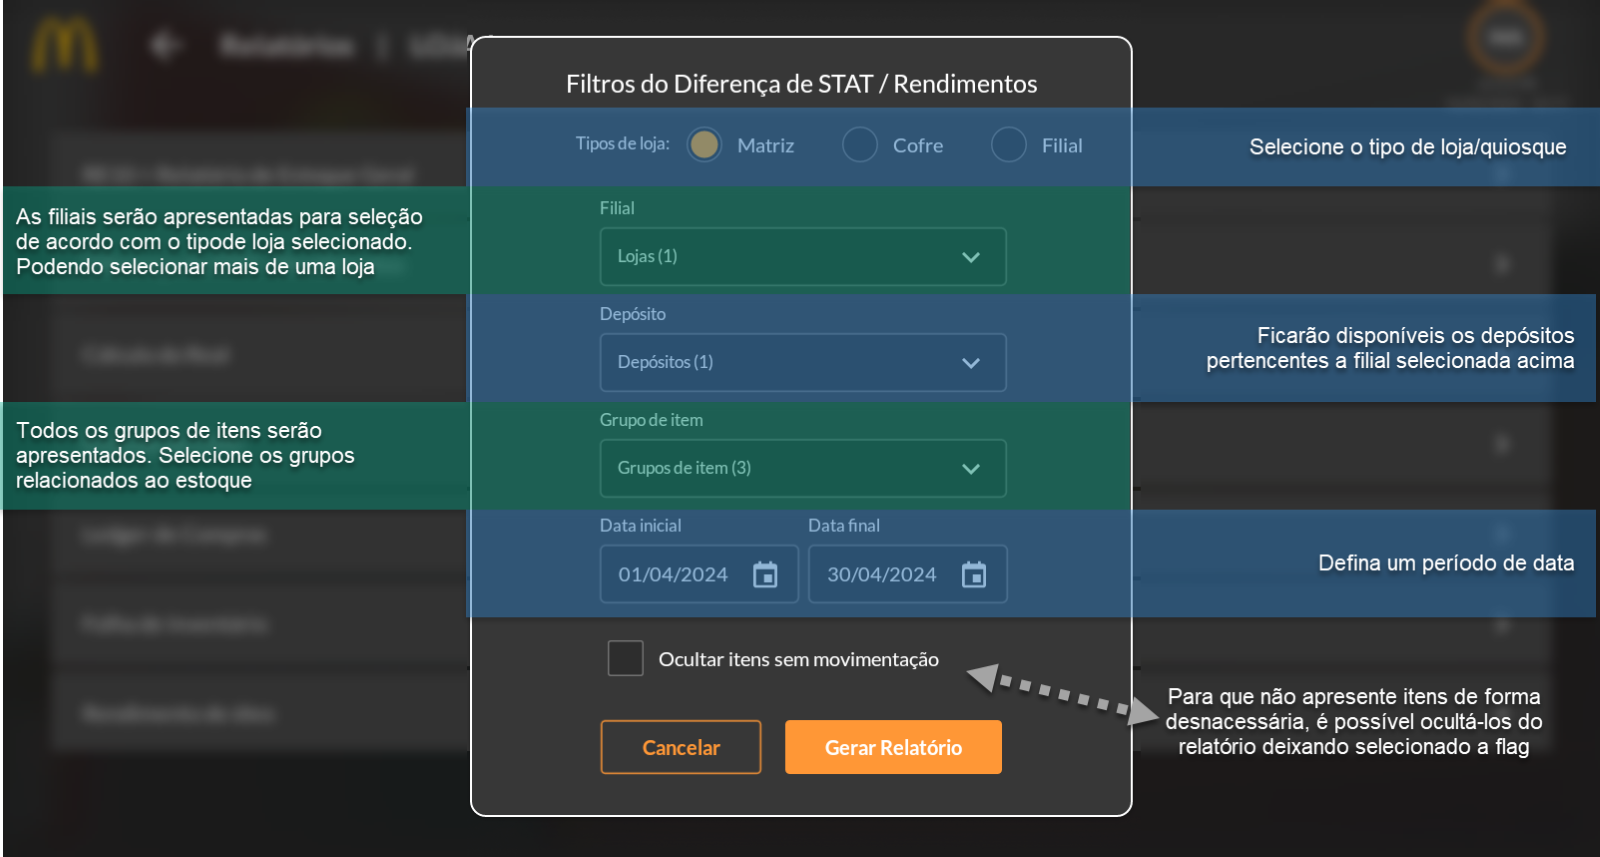Check Ocultar itens sem movimentação checkbox

(626, 658)
